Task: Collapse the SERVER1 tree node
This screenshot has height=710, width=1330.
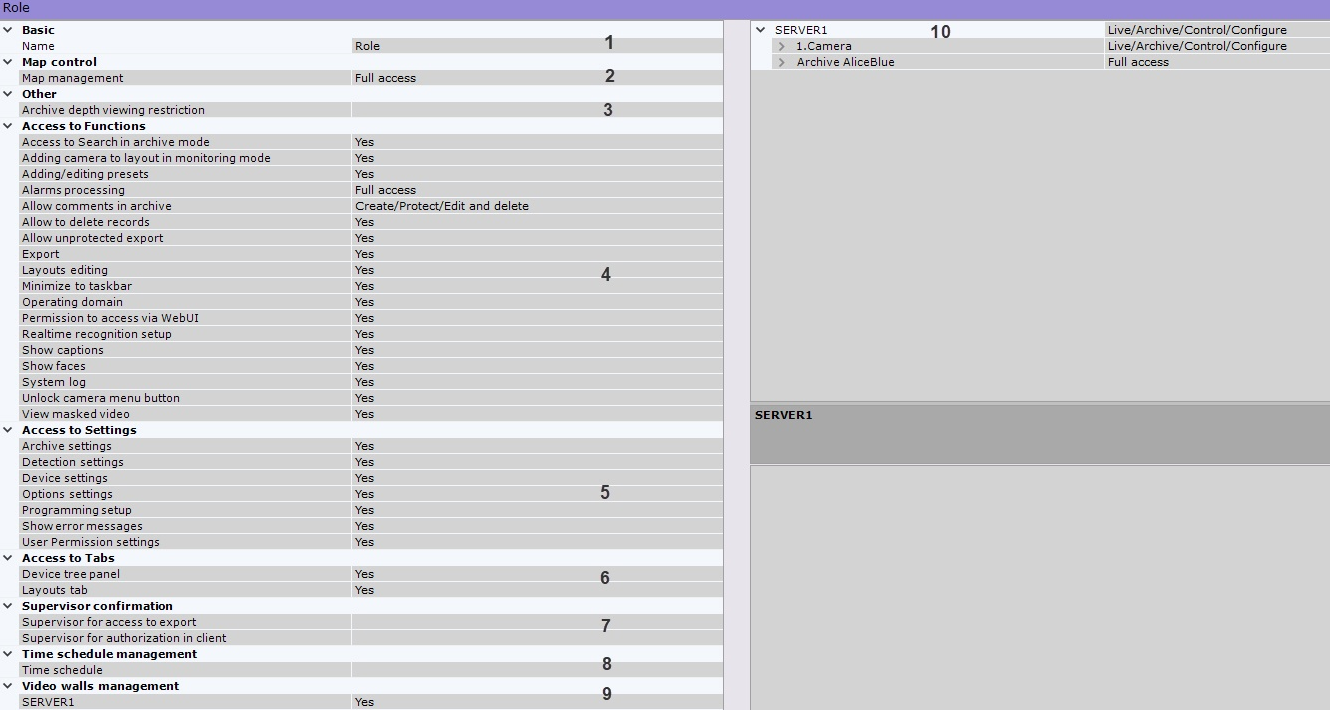Action: click(x=761, y=30)
